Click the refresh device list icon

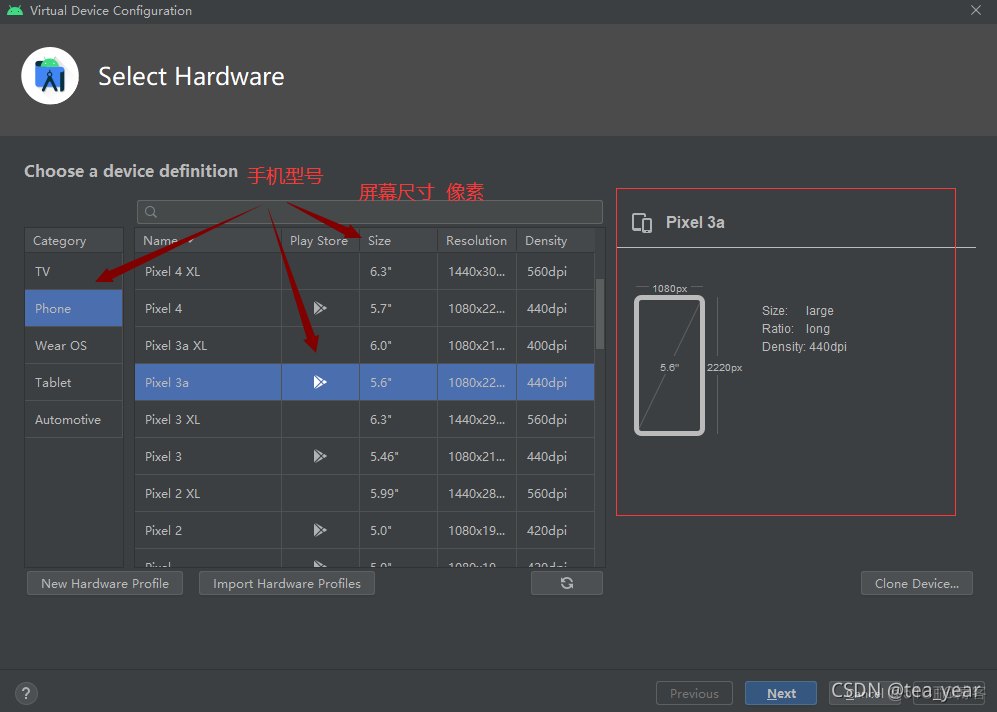[x=567, y=582]
